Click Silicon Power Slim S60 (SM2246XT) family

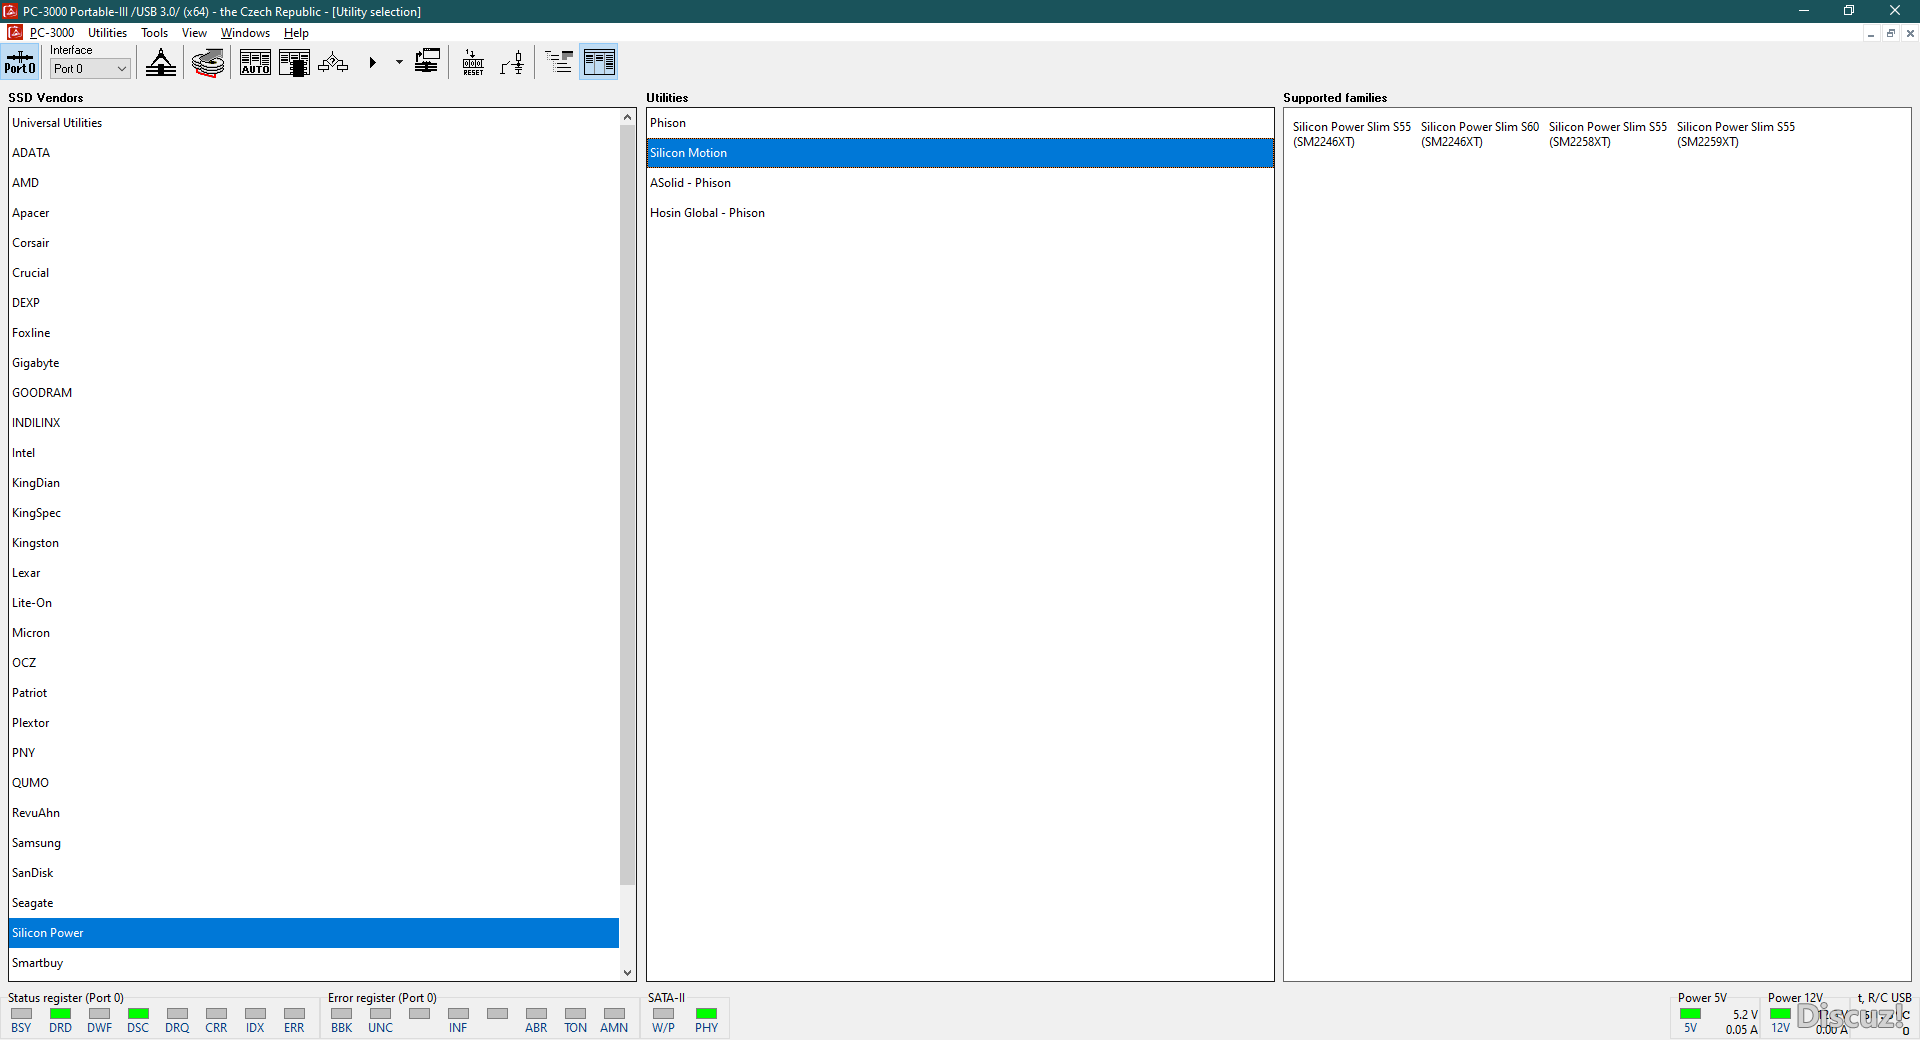coord(1480,134)
